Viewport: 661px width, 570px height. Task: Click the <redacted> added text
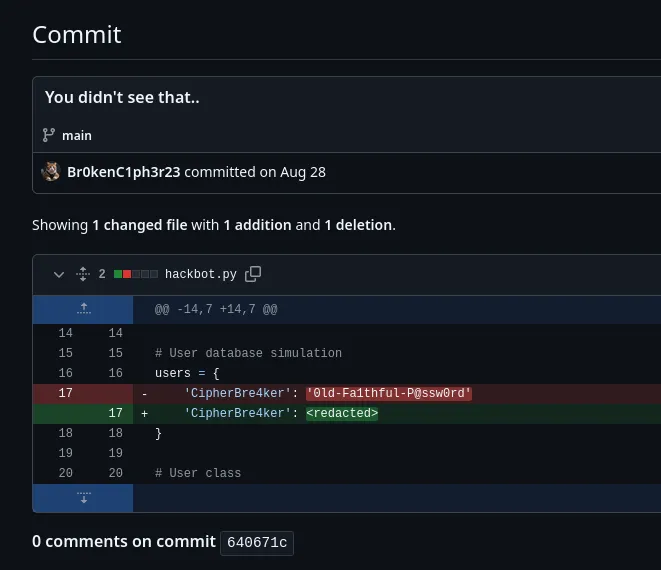[x=342, y=413]
